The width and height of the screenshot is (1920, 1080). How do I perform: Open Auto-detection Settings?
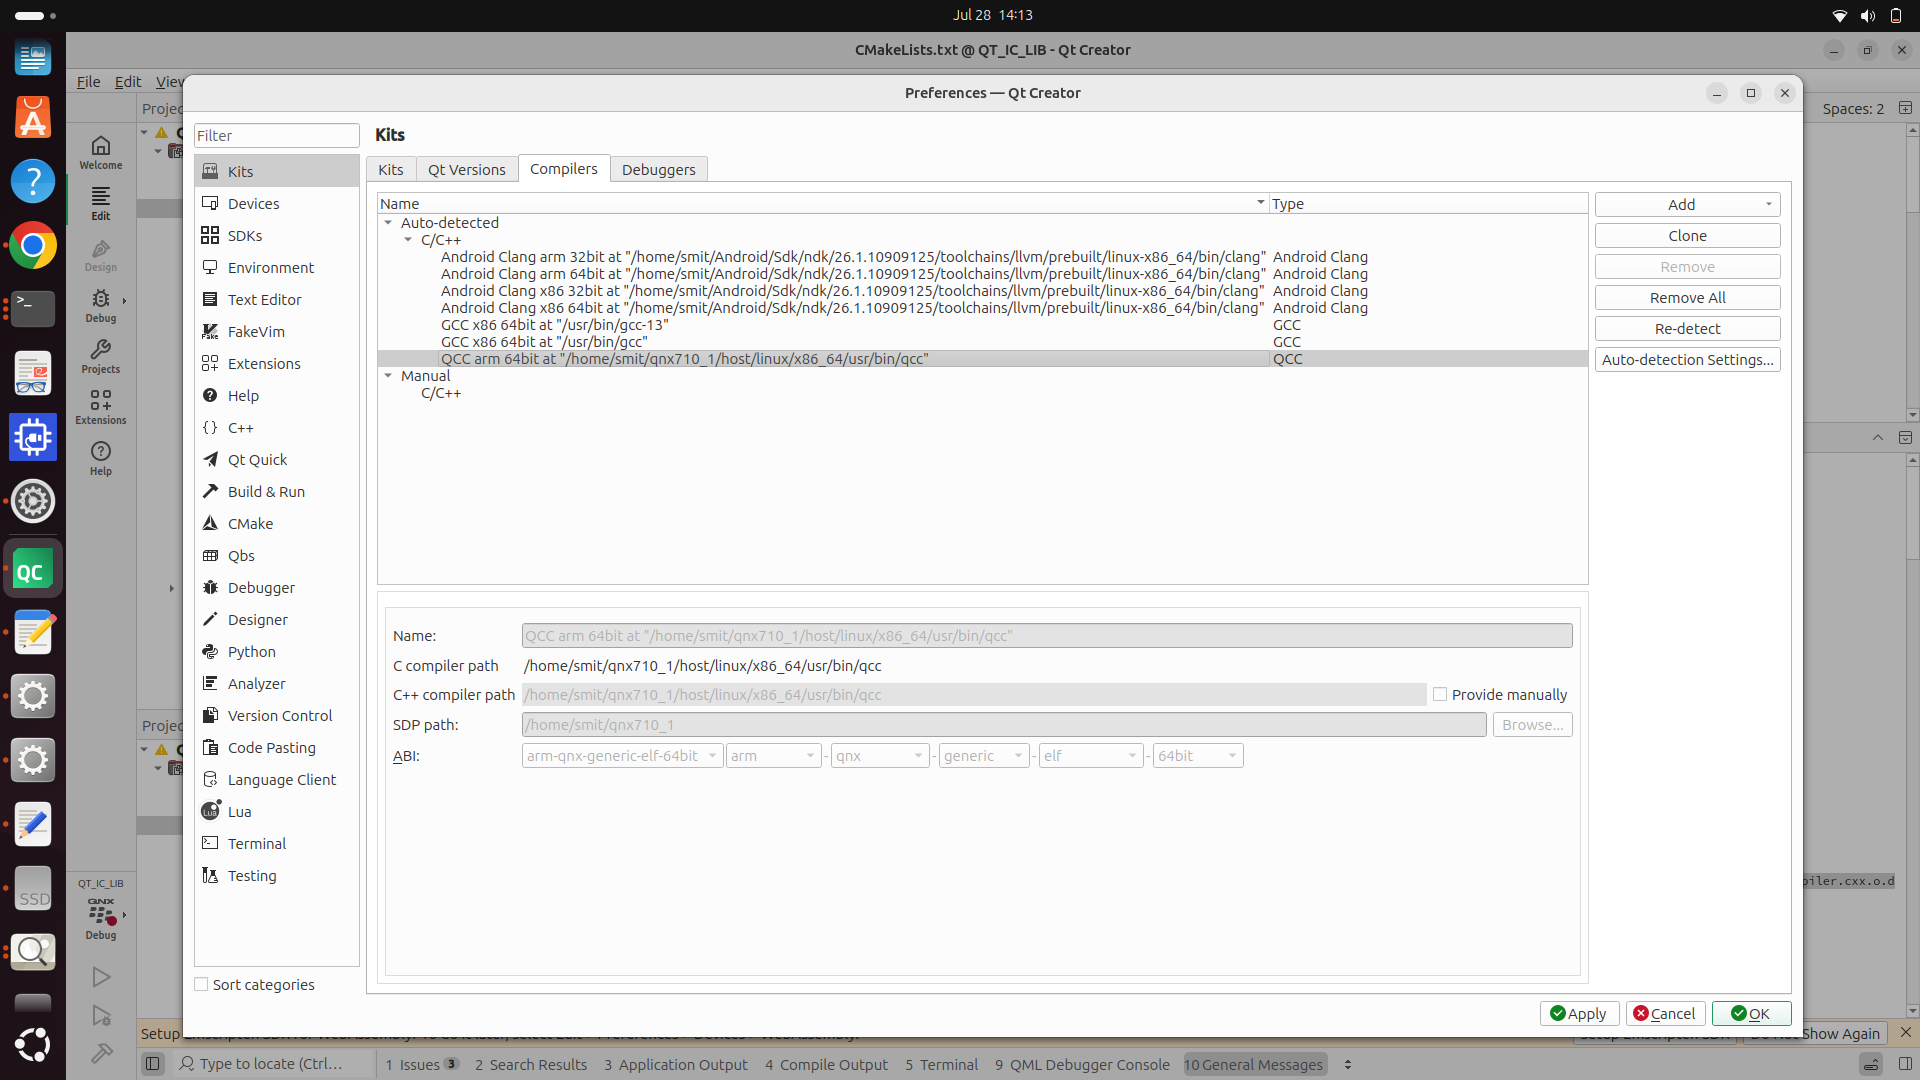click(1687, 359)
